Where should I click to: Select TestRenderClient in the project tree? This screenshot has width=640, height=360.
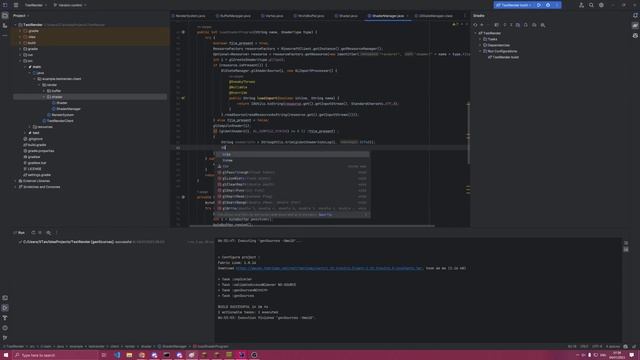[58, 121]
